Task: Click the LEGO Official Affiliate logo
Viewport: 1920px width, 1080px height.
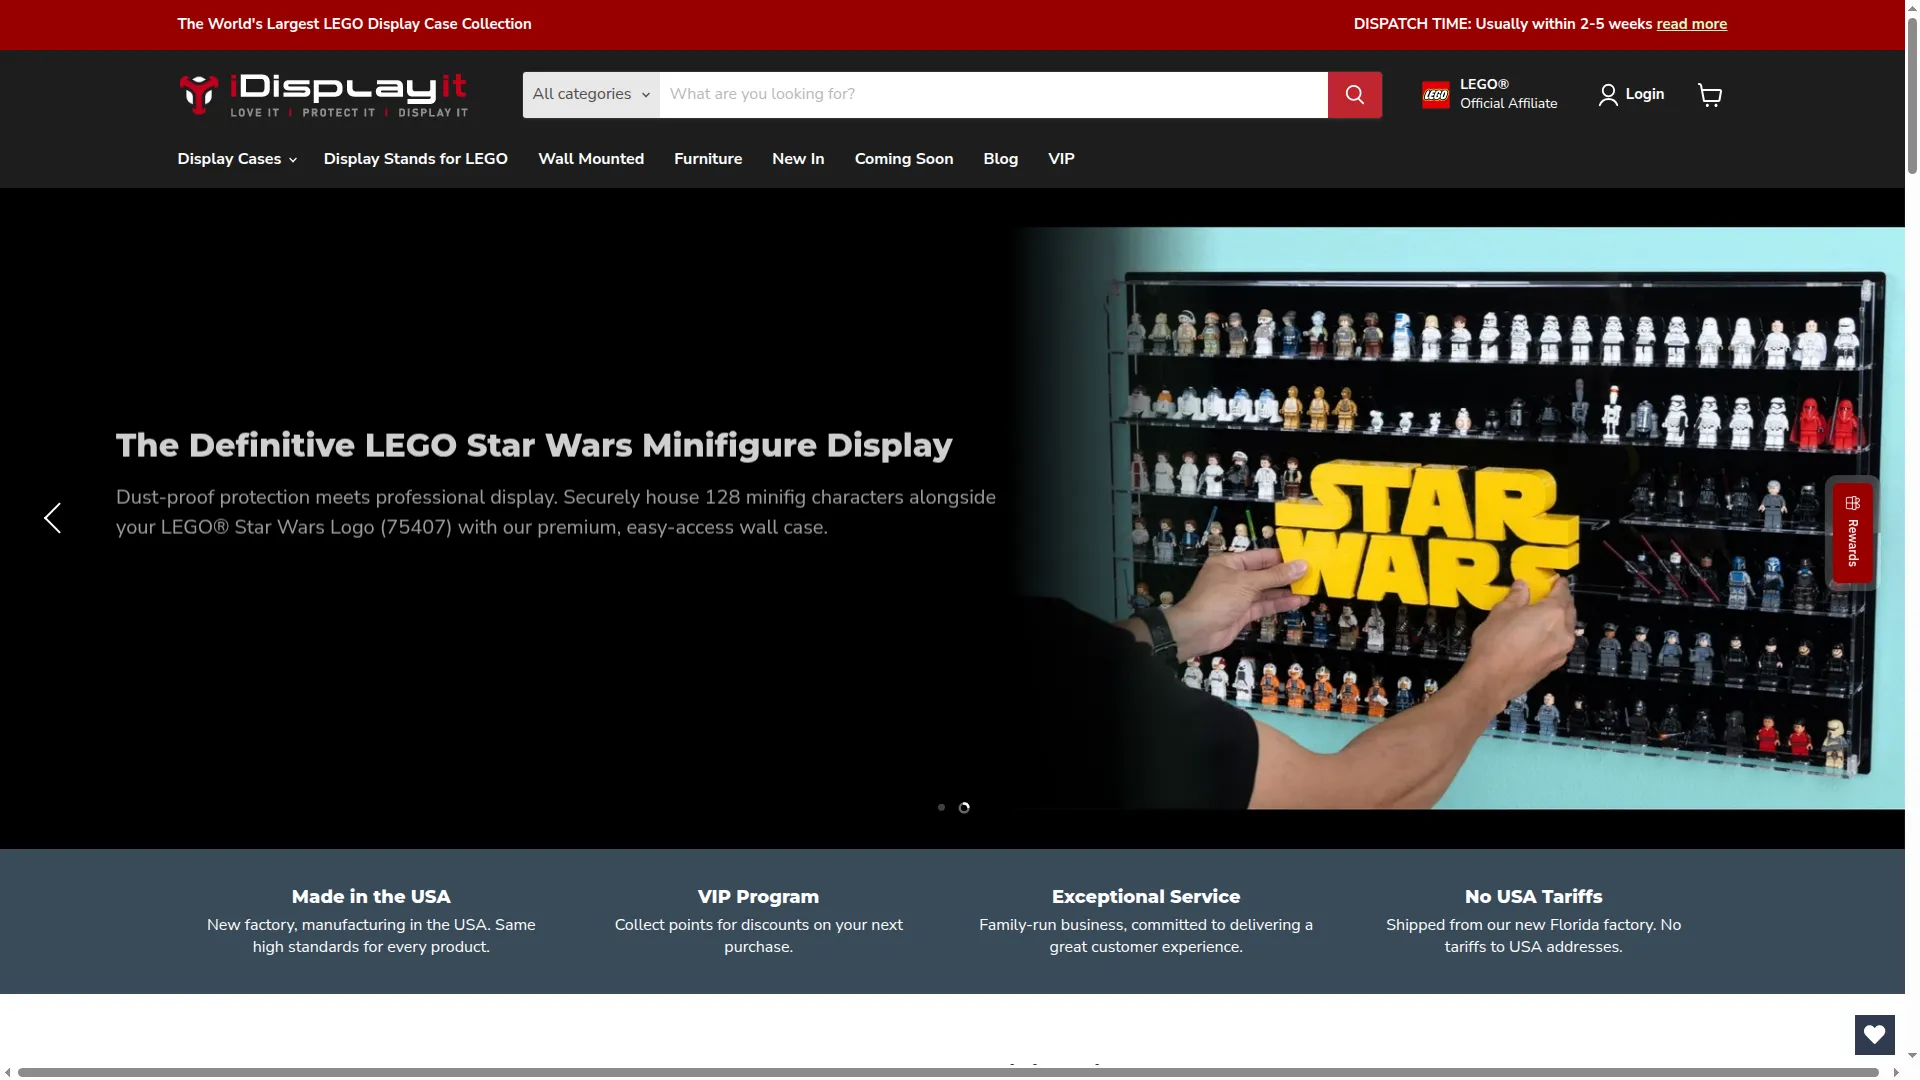Action: click(x=1436, y=95)
